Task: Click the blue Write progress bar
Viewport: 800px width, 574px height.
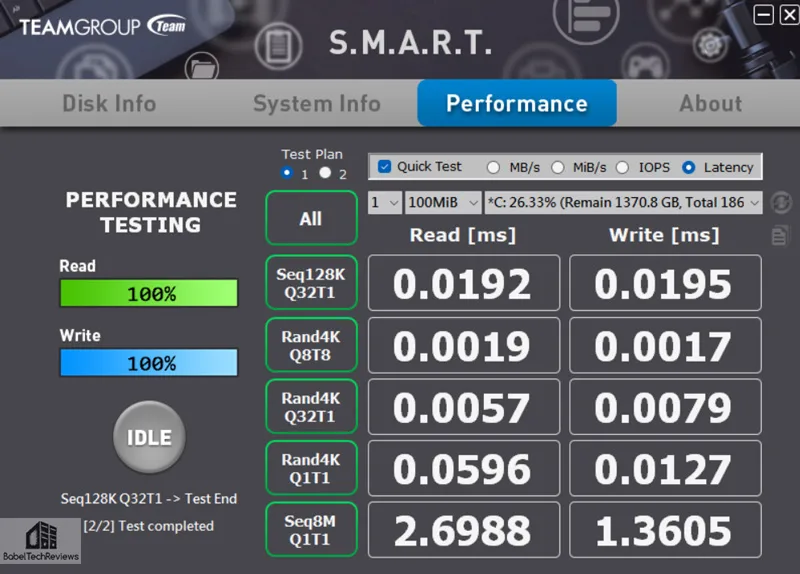Action: [x=149, y=363]
